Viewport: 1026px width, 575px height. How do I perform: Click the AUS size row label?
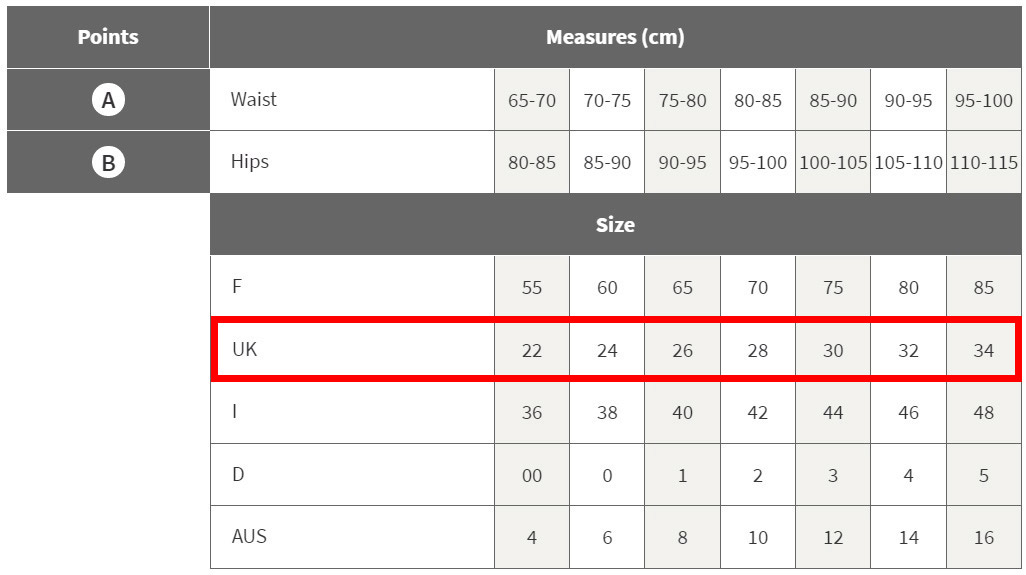[249, 536]
